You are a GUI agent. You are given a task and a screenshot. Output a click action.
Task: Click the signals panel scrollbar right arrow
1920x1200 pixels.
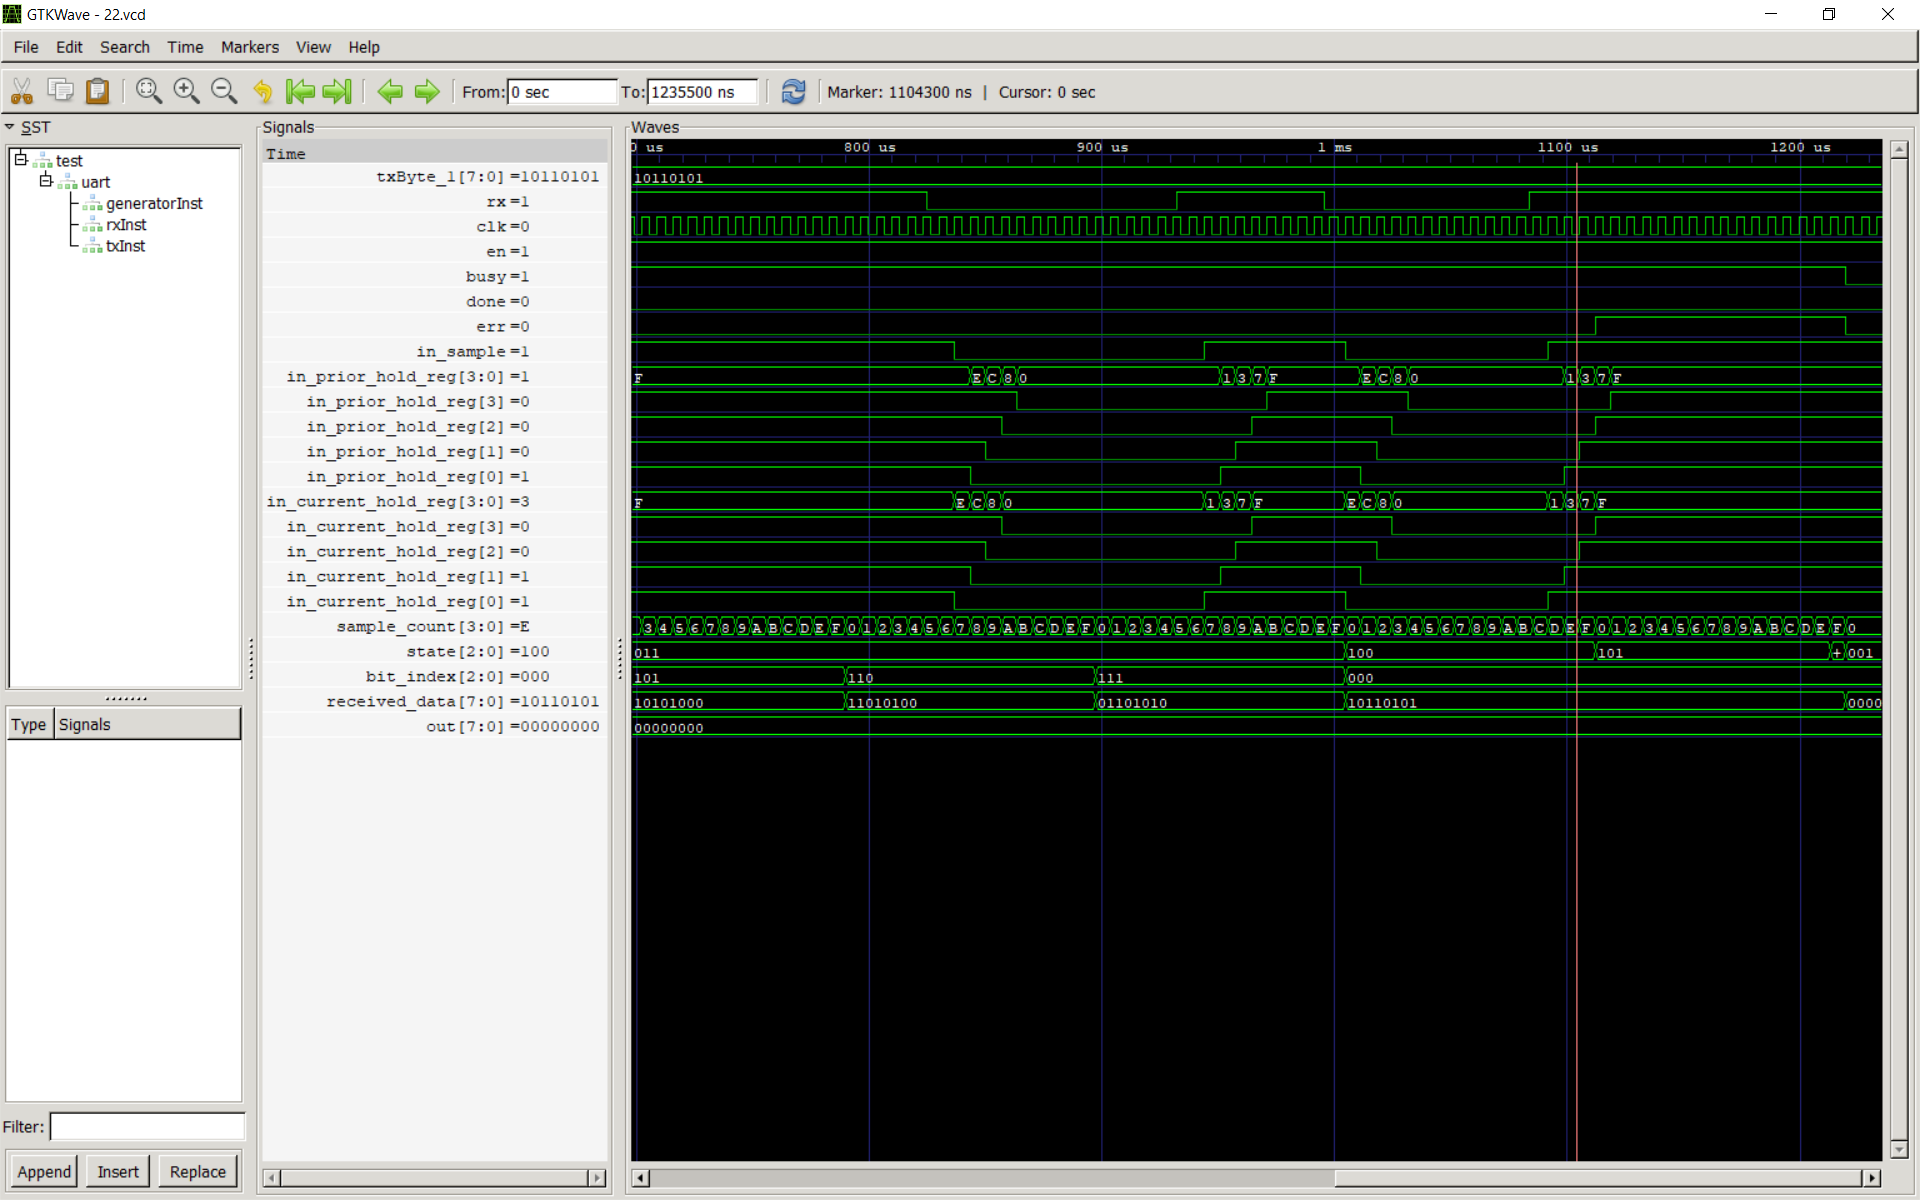(x=597, y=1178)
